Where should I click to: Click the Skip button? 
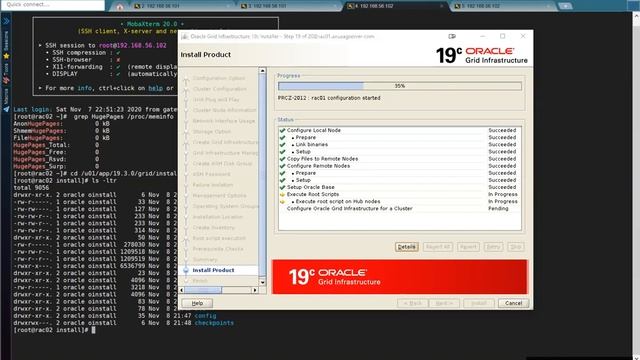tap(516, 247)
